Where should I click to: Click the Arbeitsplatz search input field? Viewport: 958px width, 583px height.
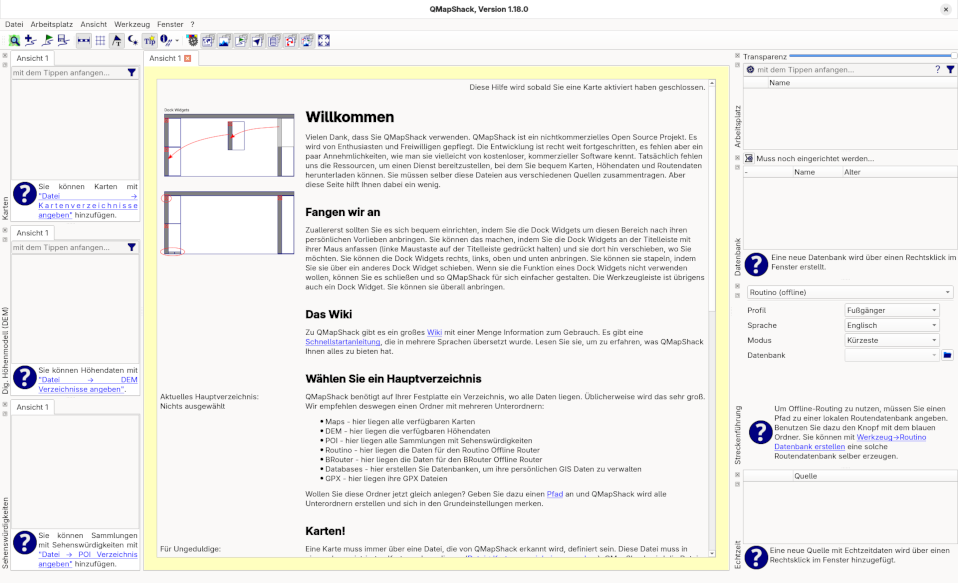point(840,70)
